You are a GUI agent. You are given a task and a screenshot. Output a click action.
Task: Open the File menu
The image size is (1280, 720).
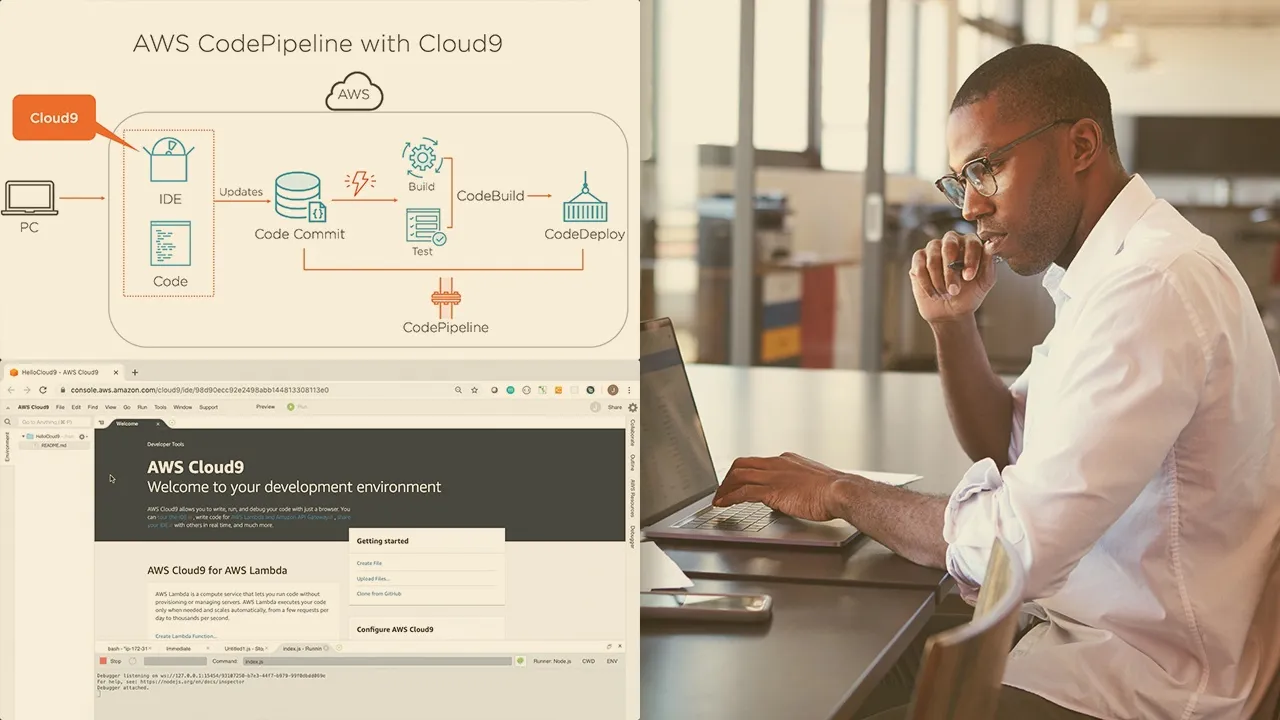(x=60, y=407)
